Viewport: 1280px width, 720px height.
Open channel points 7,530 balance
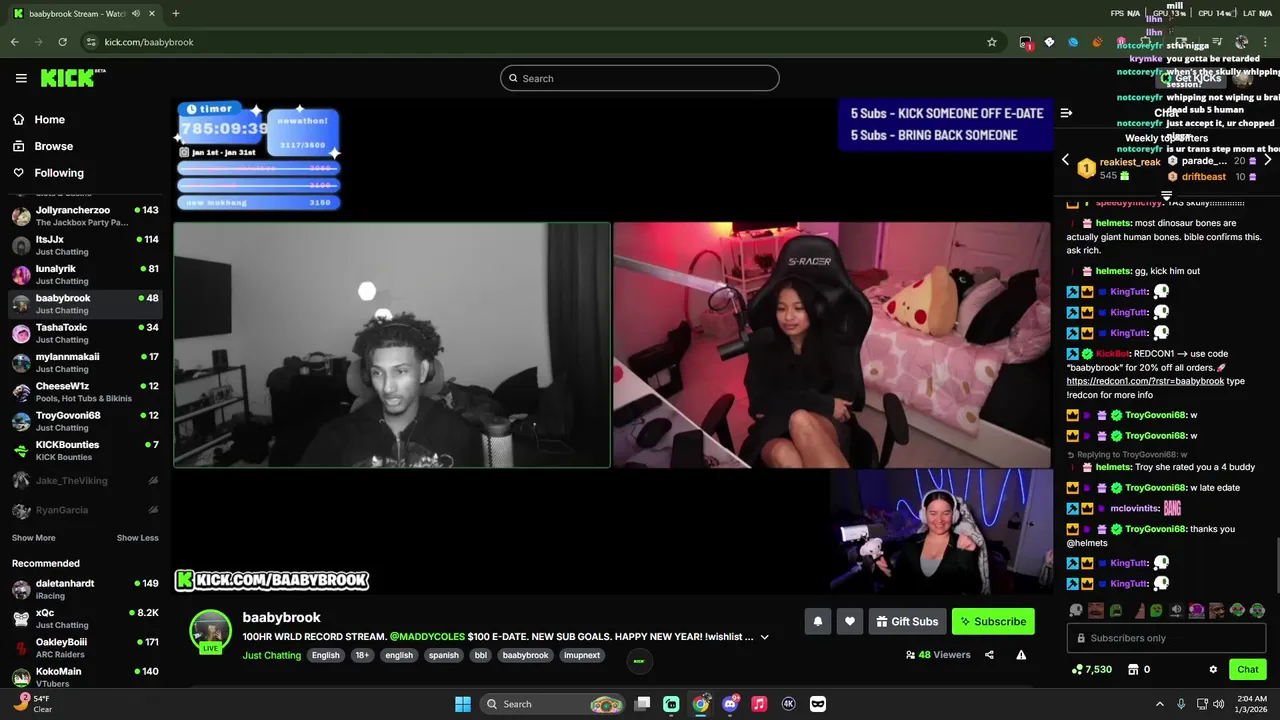point(1091,669)
